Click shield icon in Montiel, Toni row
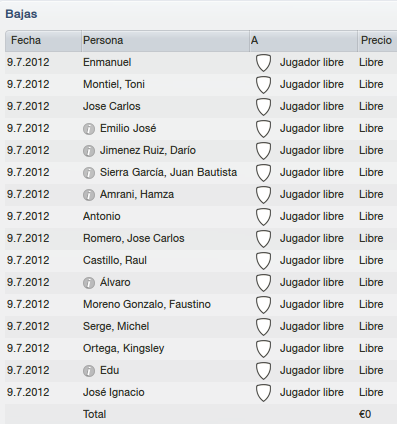This screenshot has height=424, width=397. [263, 85]
